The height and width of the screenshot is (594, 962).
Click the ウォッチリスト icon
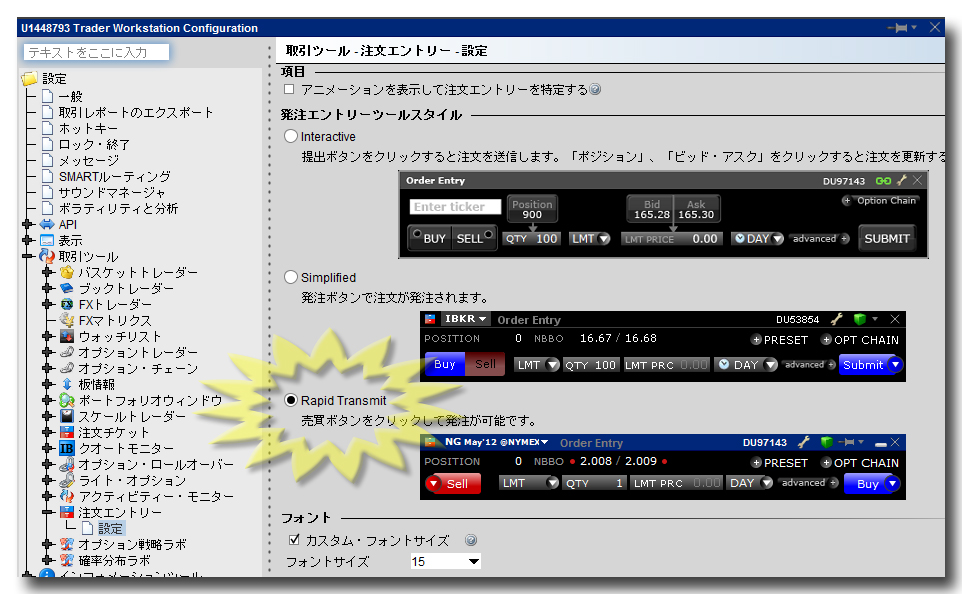[67, 336]
